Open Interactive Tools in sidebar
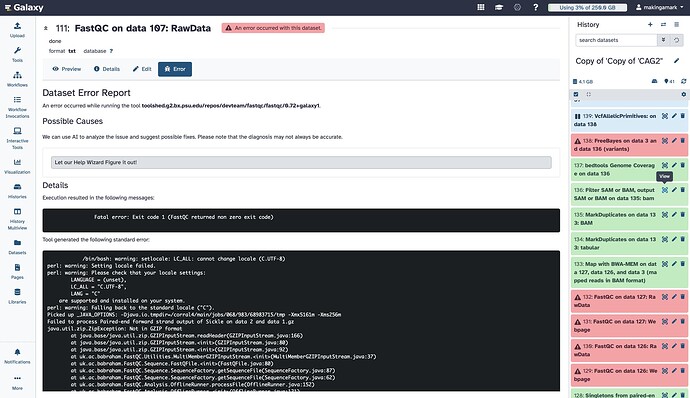The width and height of the screenshot is (690, 398). point(17,138)
